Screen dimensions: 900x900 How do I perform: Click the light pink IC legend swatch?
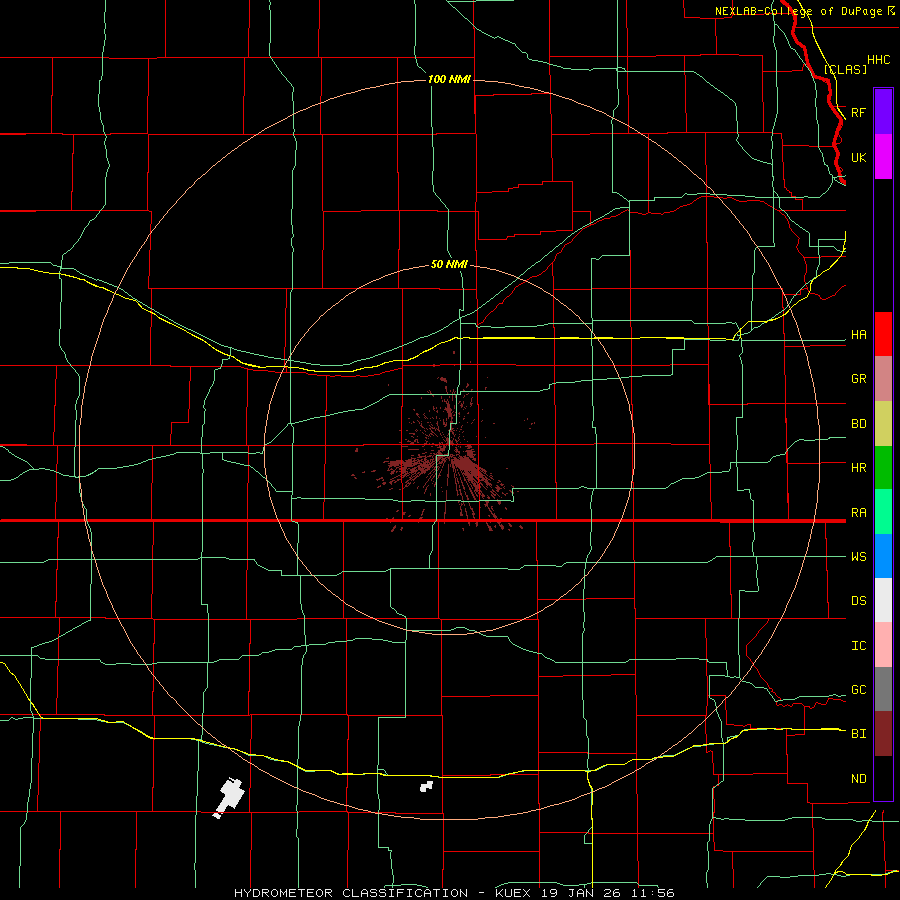(x=883, y=645)
